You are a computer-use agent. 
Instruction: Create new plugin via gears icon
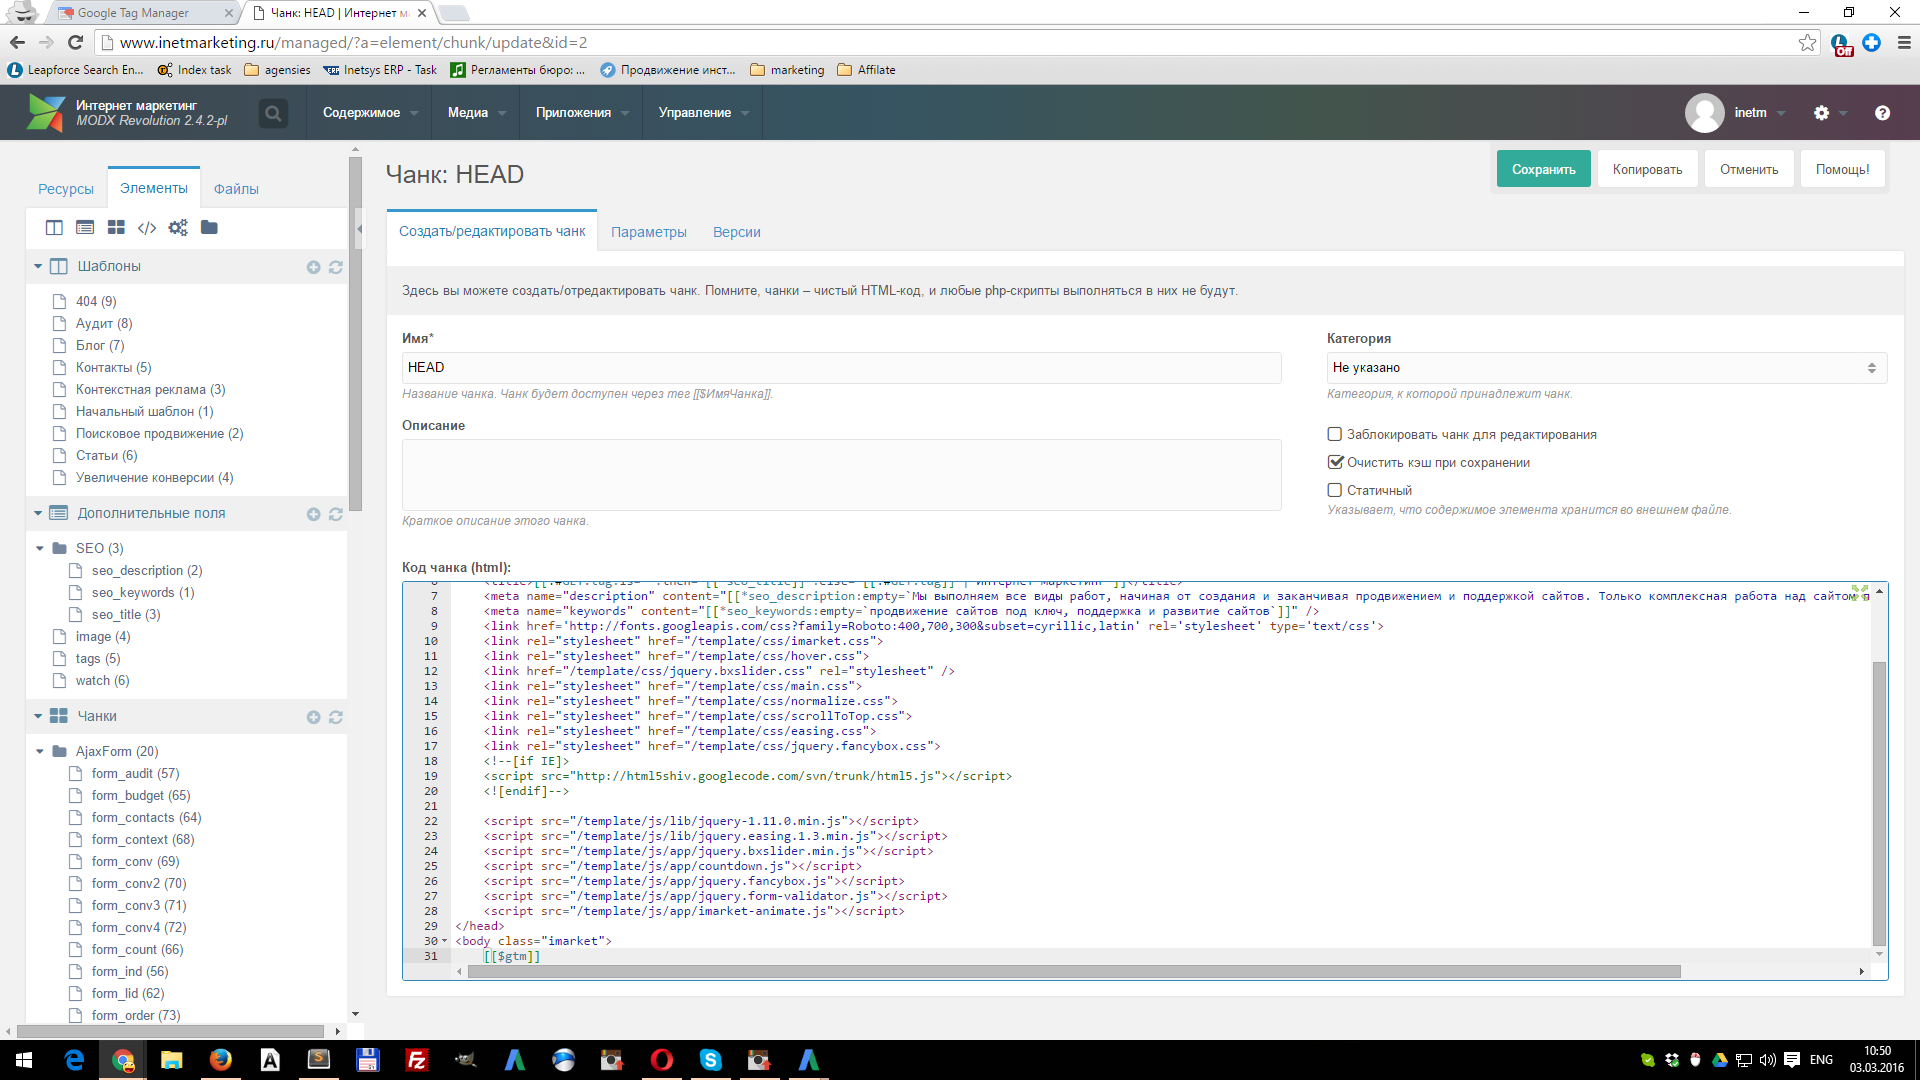[x=178, y=228]
